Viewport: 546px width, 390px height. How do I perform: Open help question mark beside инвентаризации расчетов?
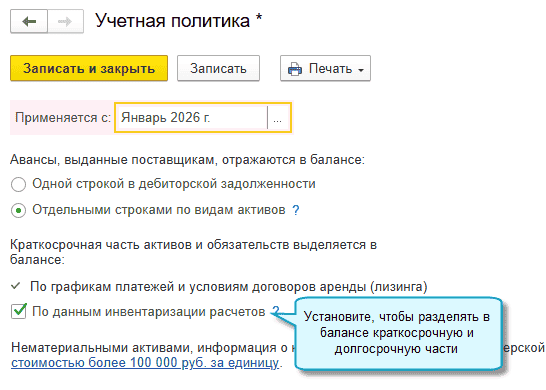pyautogui.click(x=275, y=311)
